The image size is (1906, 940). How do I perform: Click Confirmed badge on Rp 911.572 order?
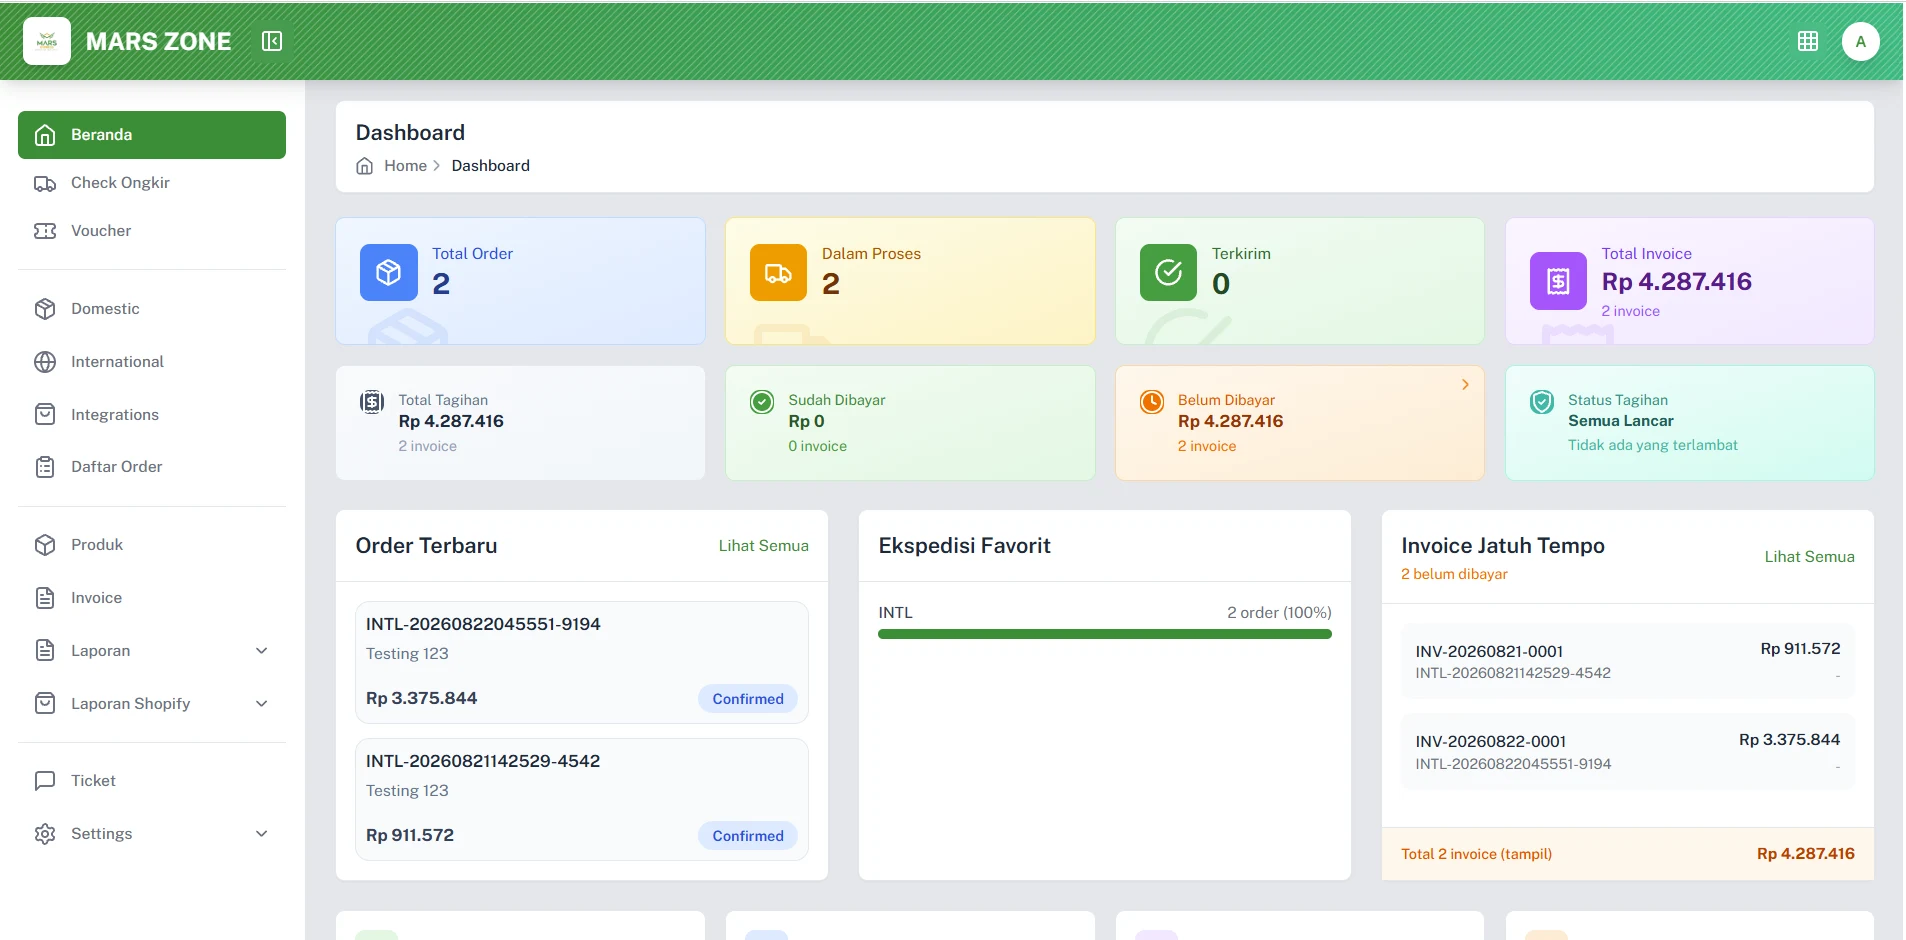pyautogui.click(x=748, y=836)
